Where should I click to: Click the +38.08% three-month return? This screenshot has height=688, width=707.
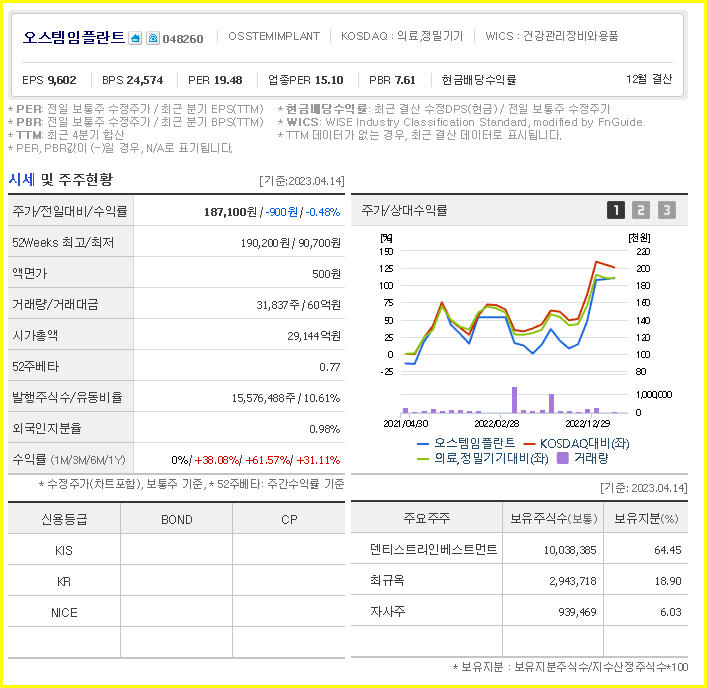216,460
